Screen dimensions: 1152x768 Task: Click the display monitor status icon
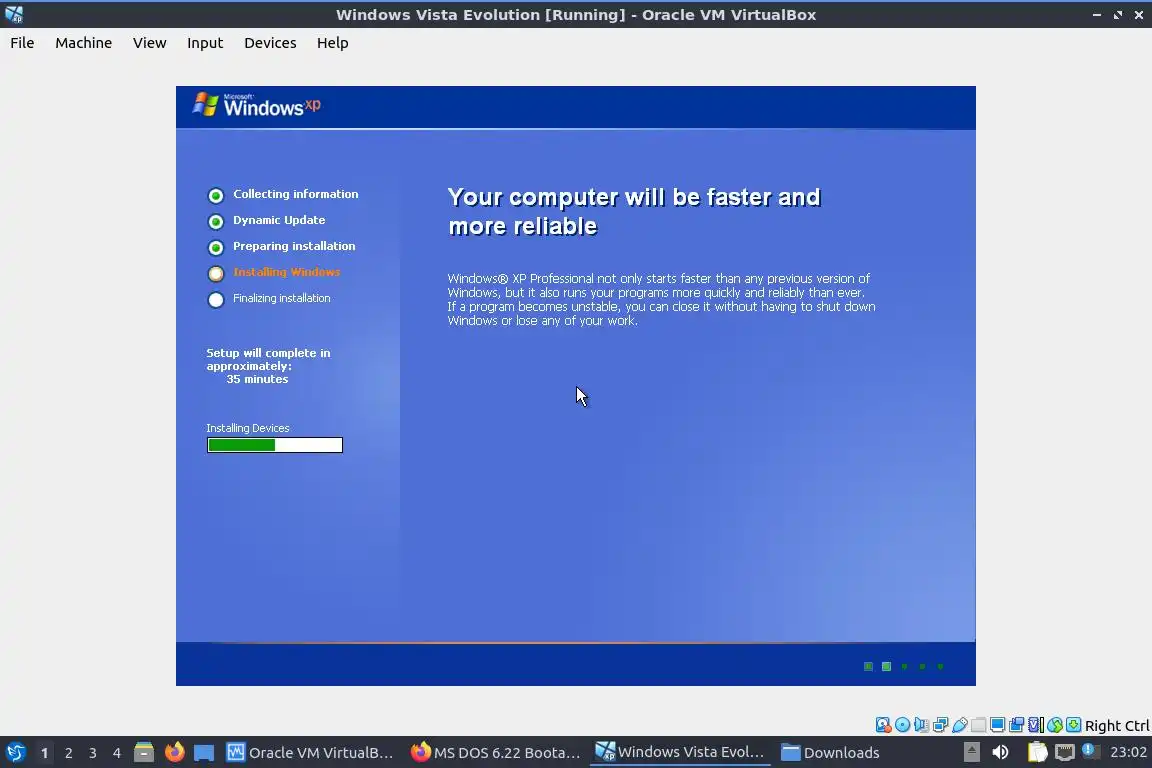(x=998, y=725)
